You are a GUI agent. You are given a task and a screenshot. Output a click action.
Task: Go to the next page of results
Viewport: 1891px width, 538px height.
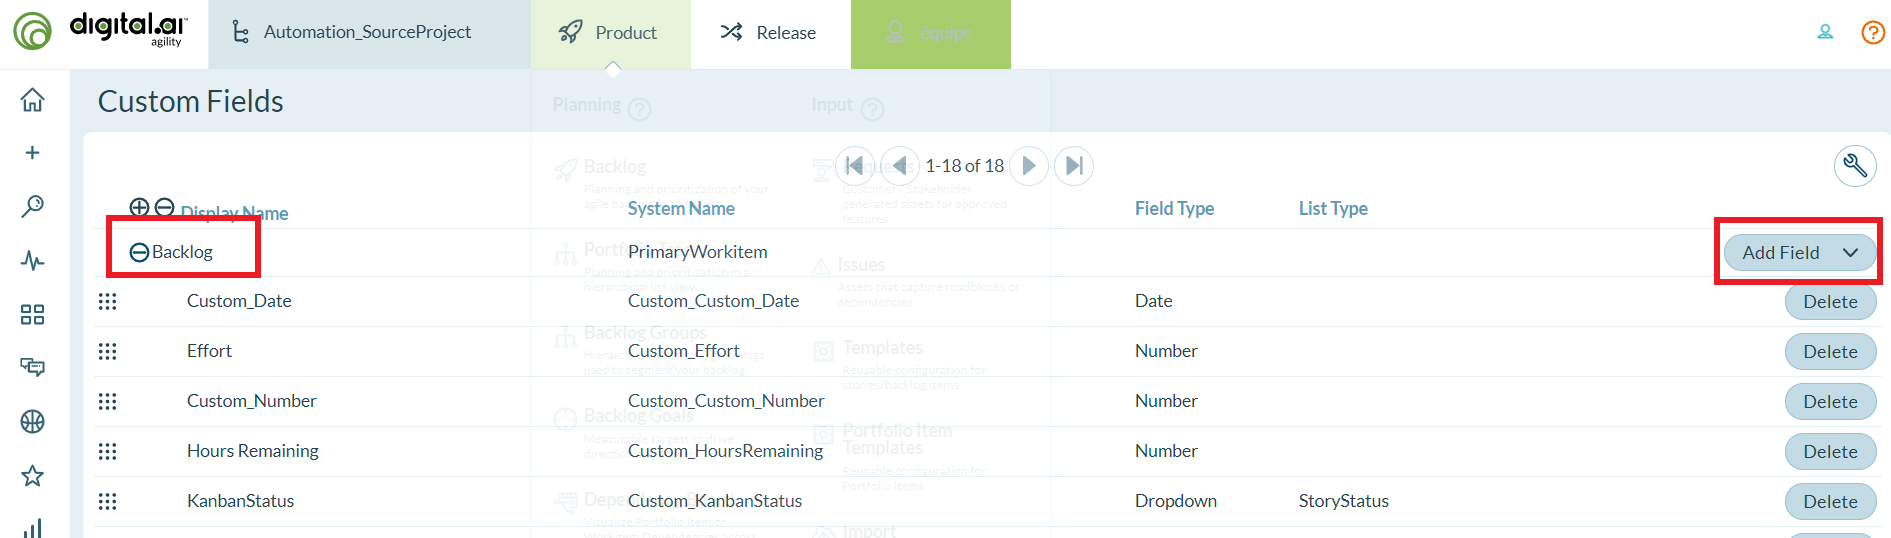pyautogui.click(x=1028, y=166)
